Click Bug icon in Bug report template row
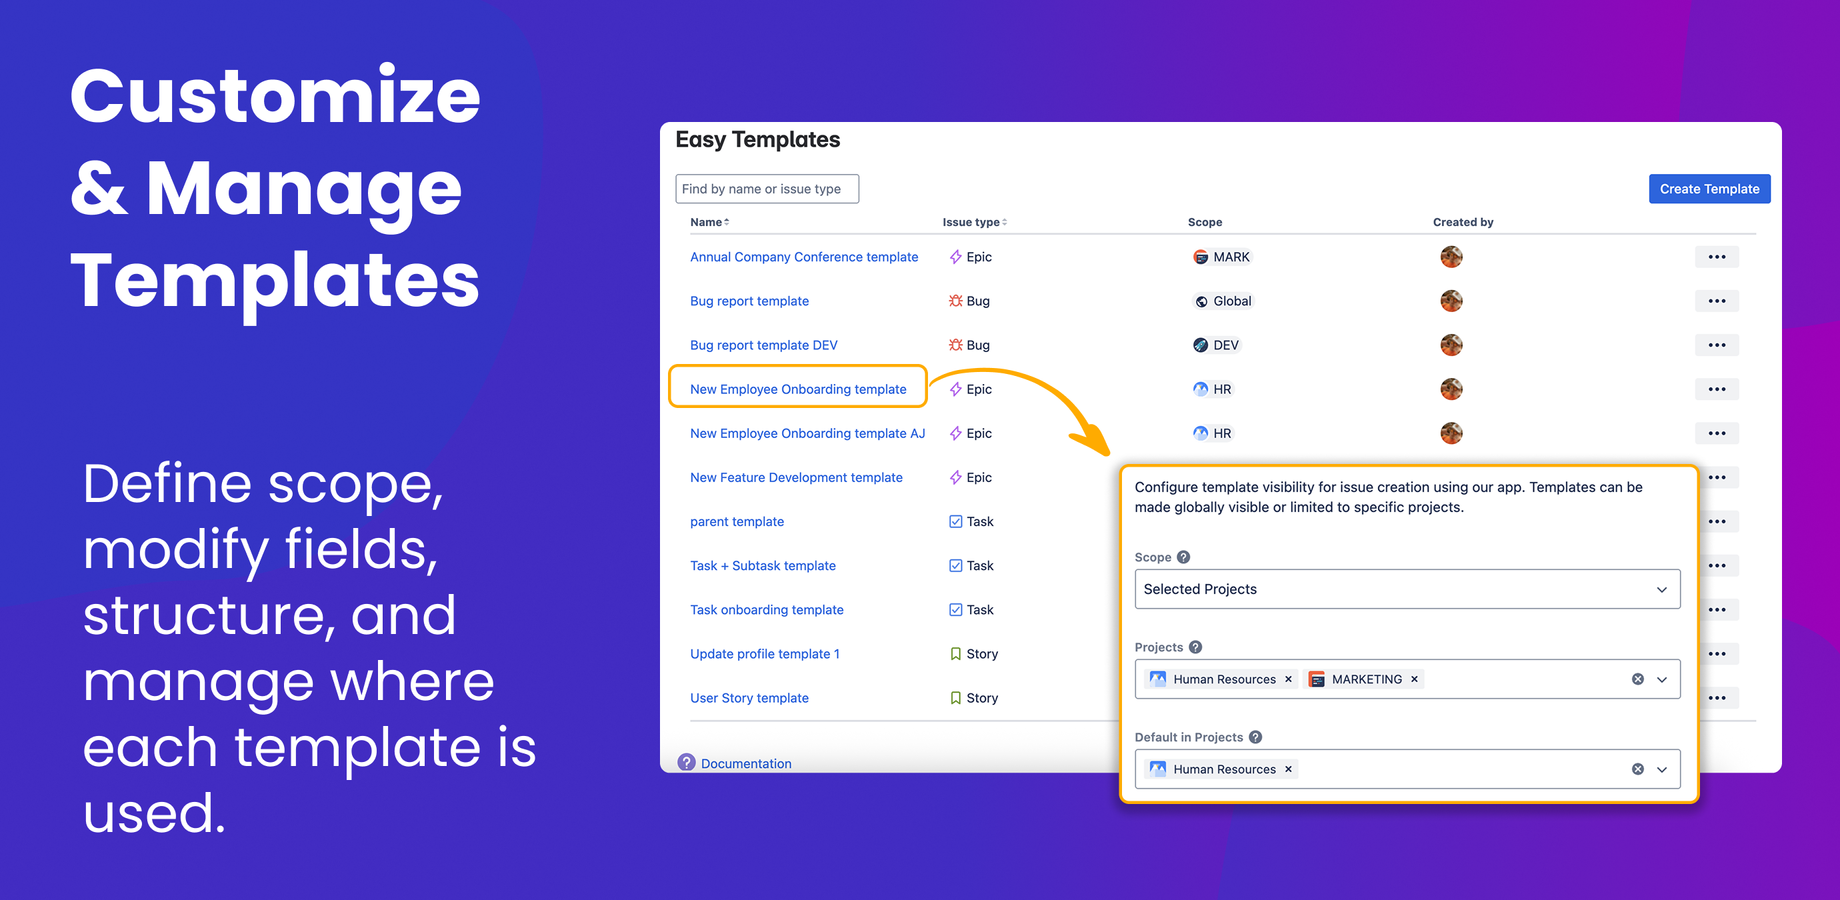Screen dimensions: 1840x900 point(956,301)
